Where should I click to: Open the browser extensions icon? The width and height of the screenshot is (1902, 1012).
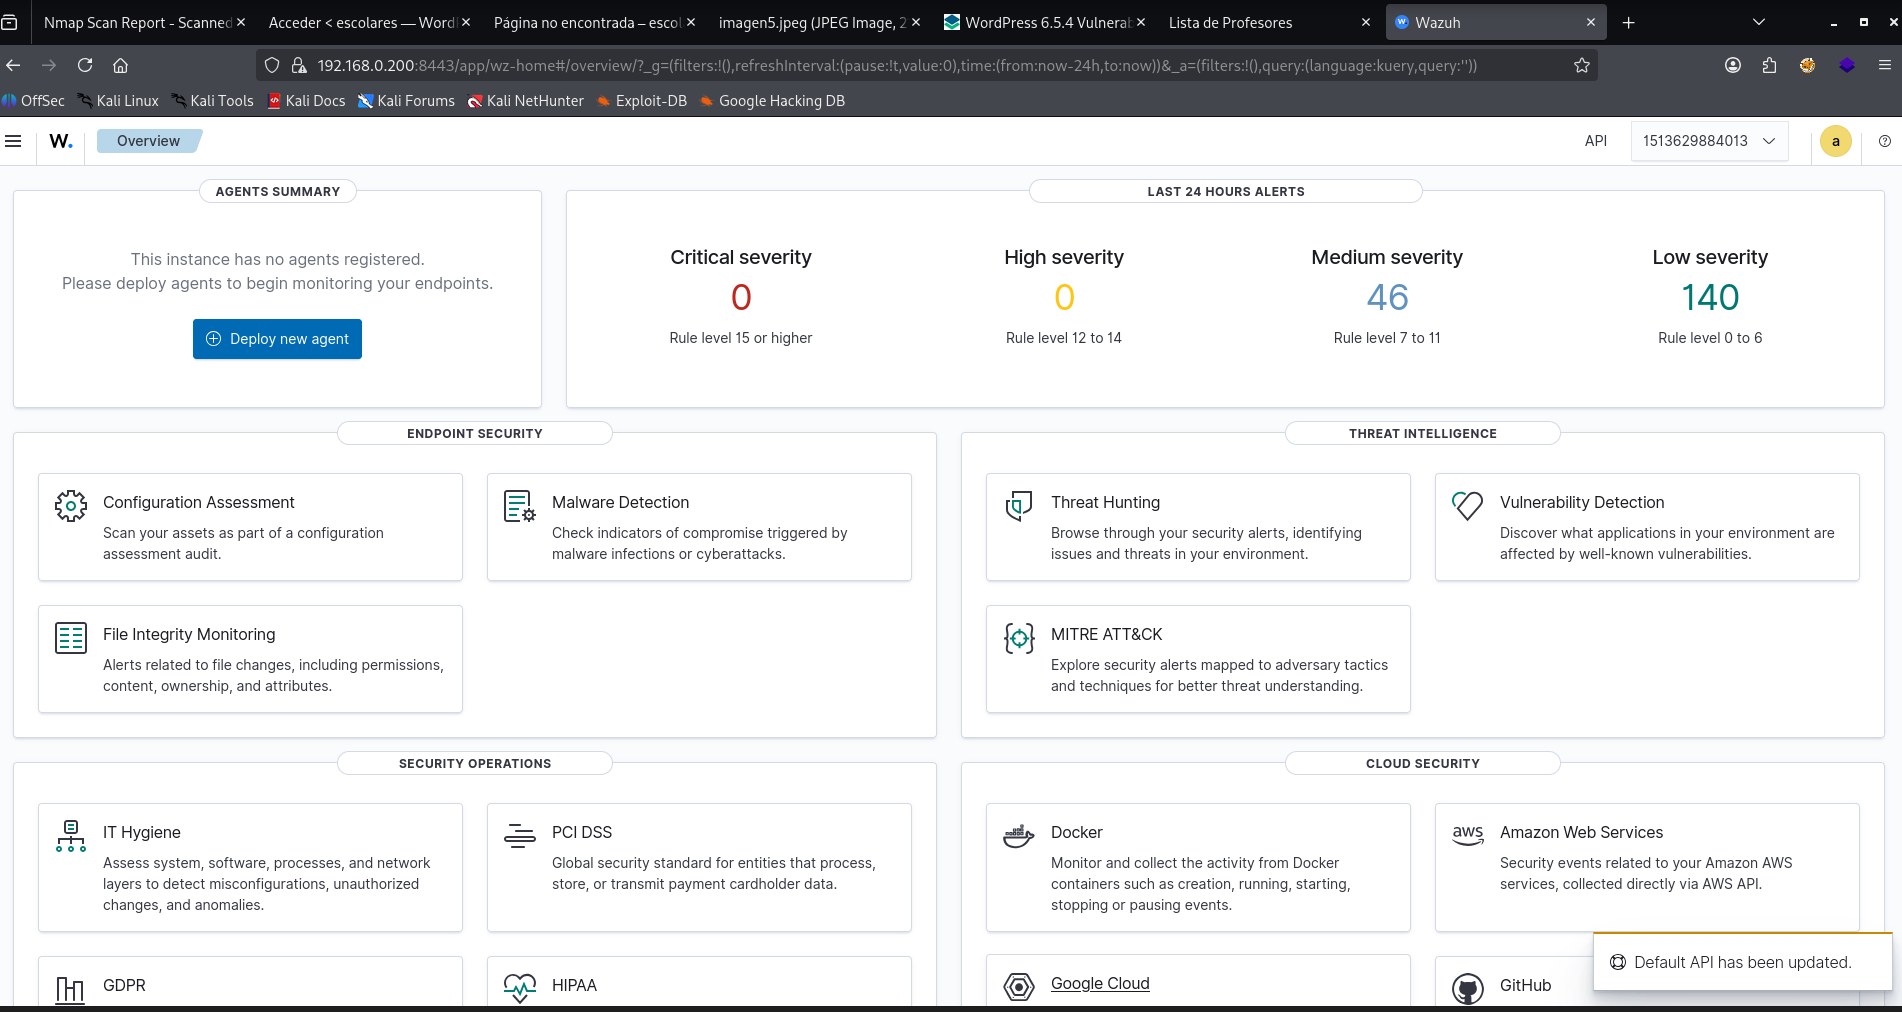click(1770, 65)
